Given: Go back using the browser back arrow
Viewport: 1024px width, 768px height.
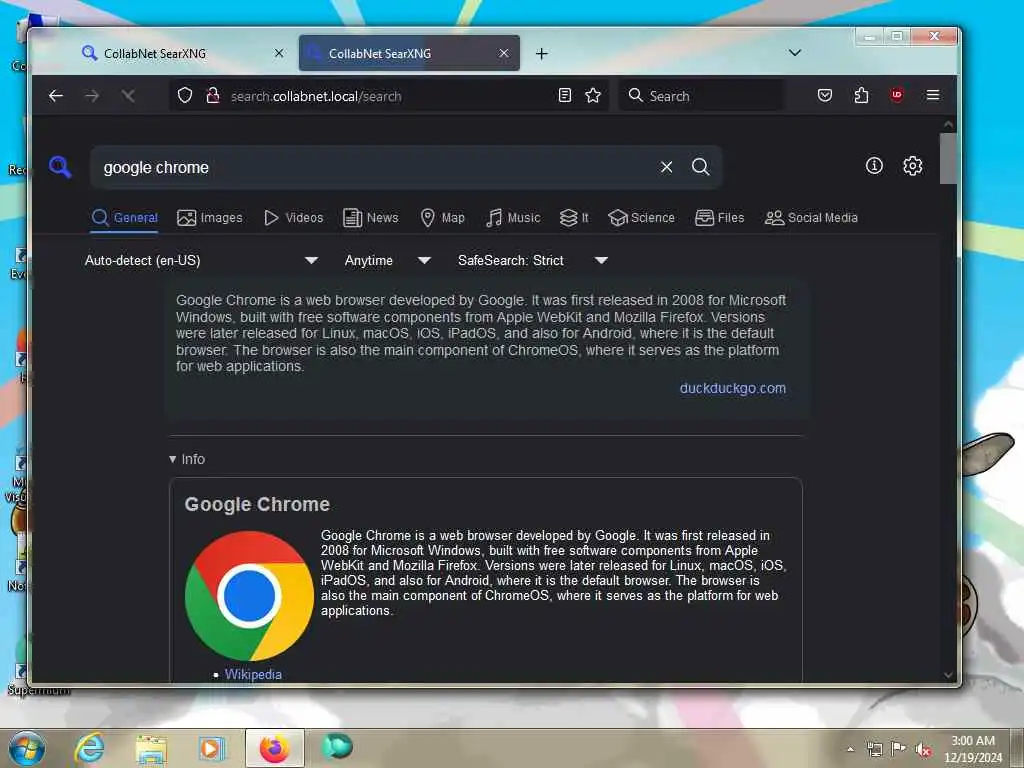Looking at the screenshot, I should [x=56, y=96].
